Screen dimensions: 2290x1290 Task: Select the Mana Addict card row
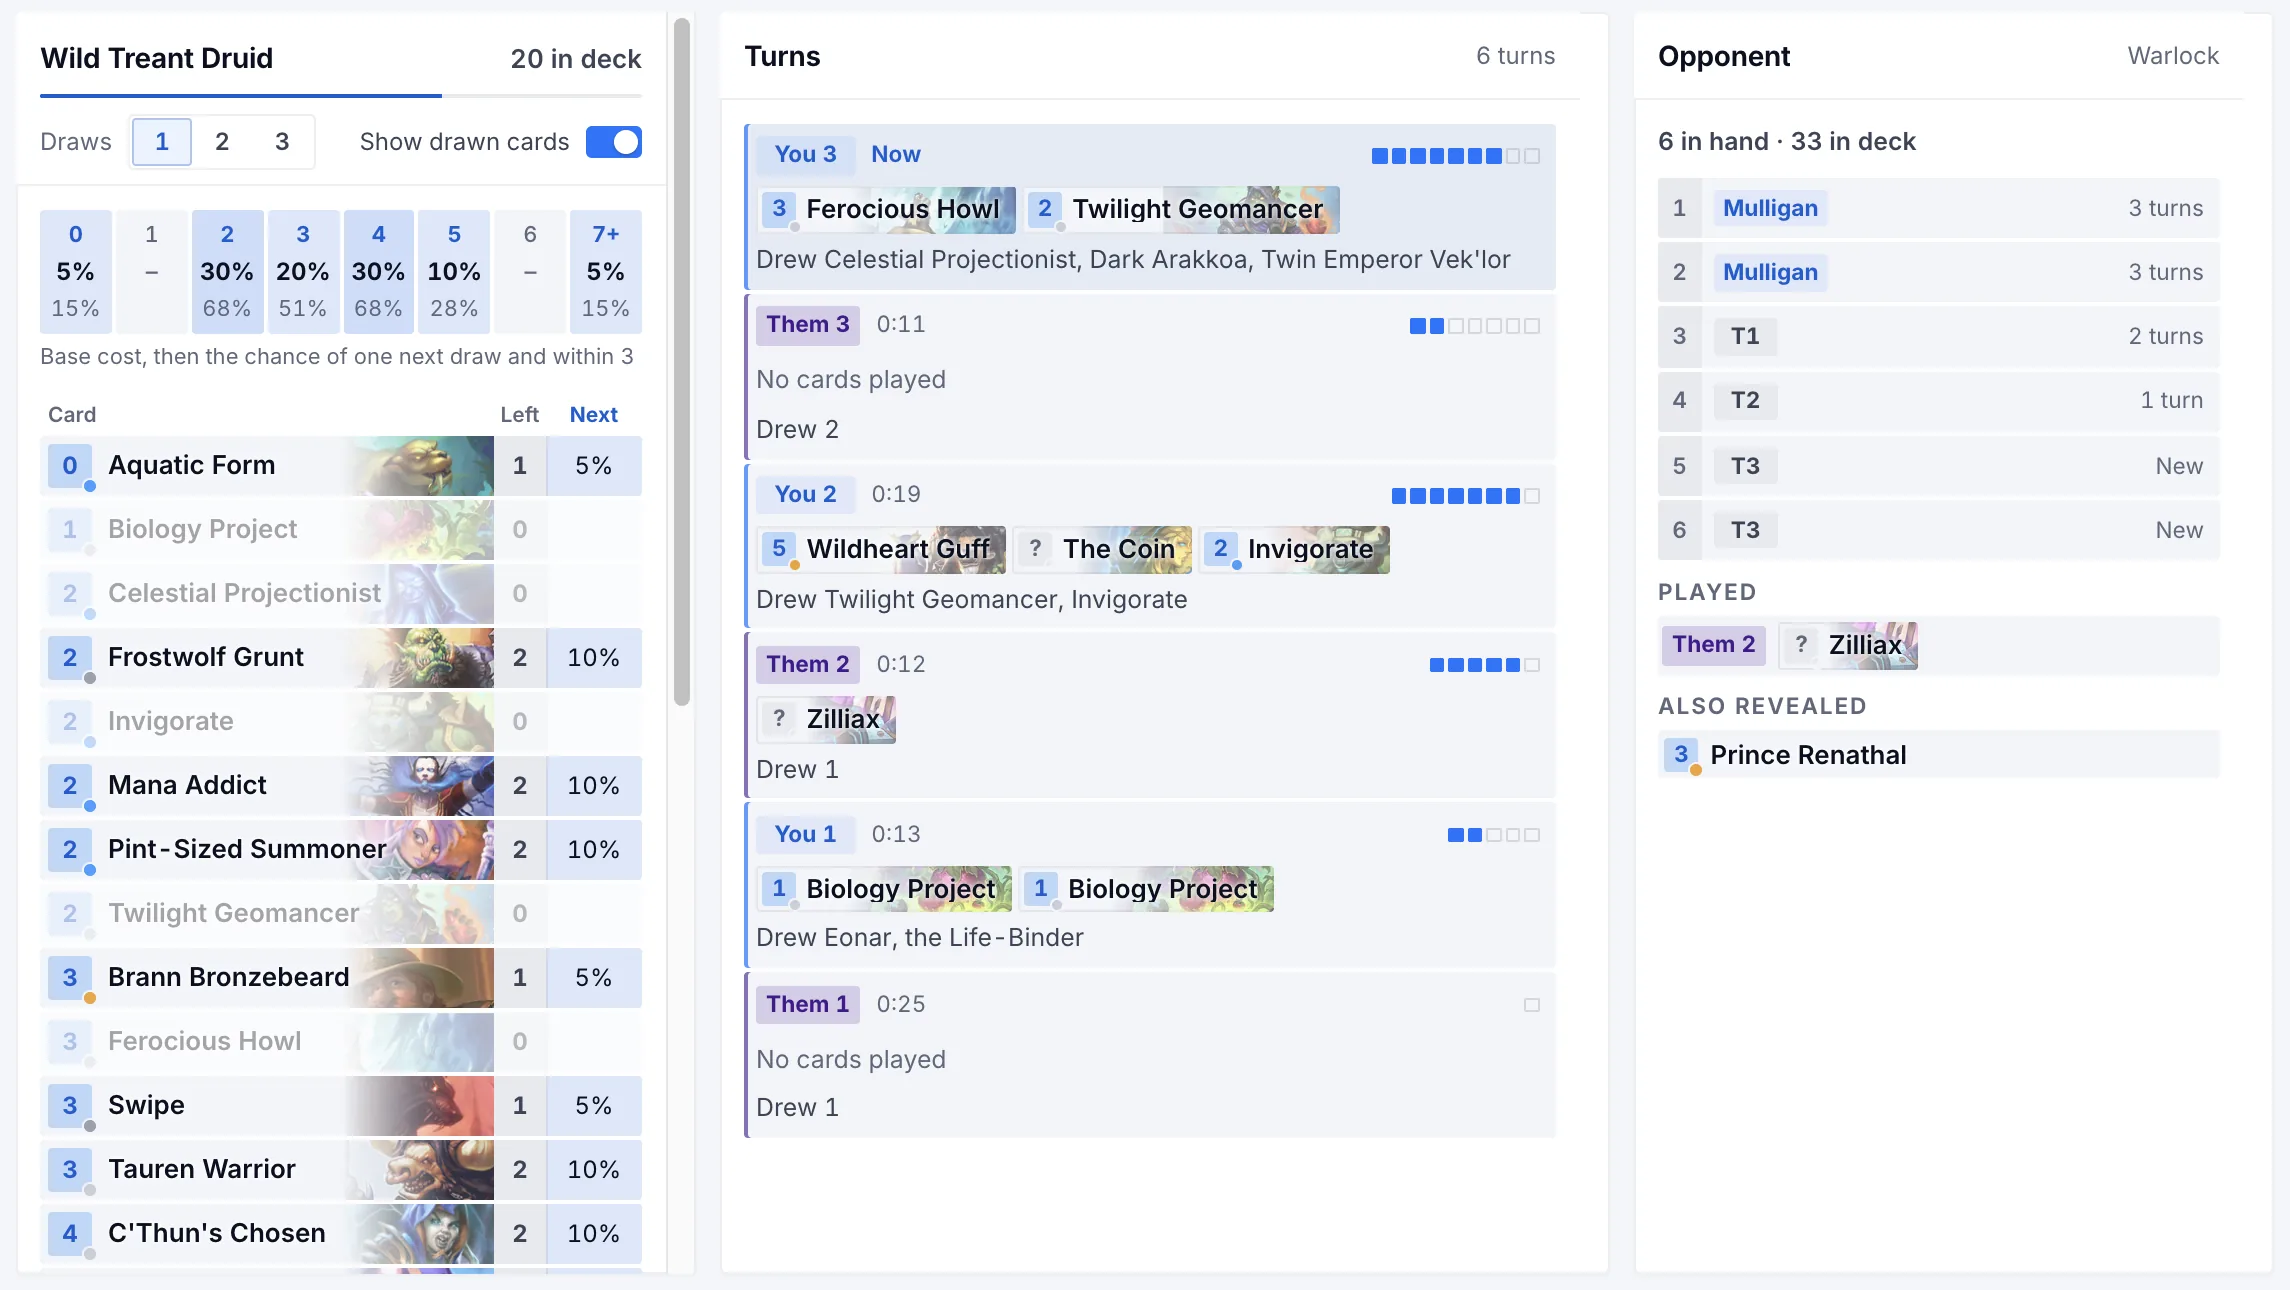coord(341,785)
